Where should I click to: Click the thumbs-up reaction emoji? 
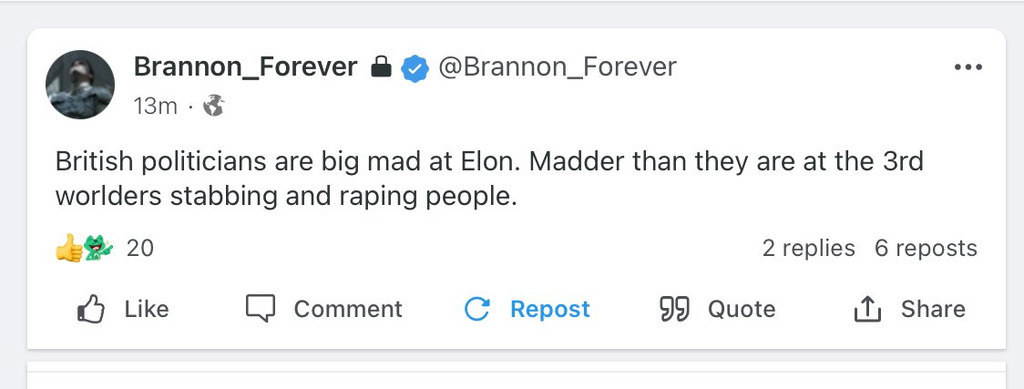point(69,249)
